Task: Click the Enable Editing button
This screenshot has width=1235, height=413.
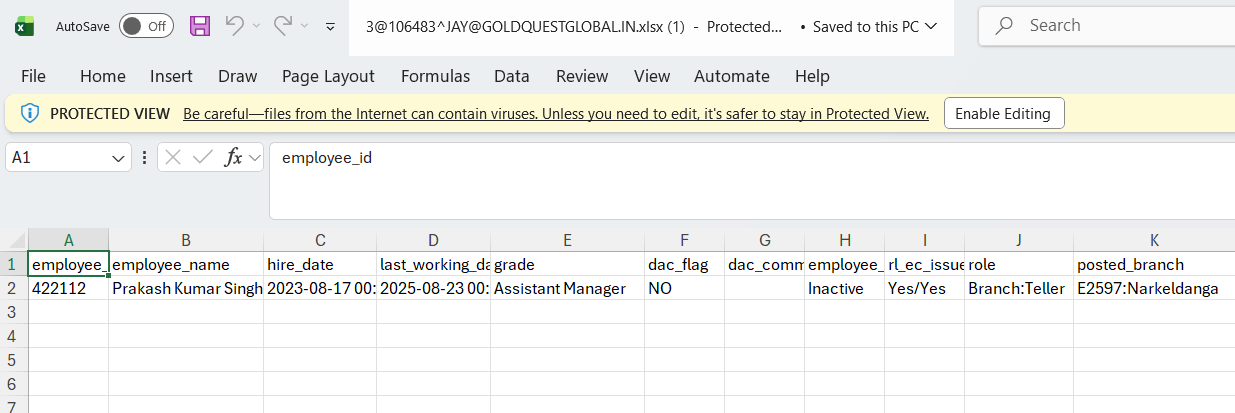Action: tap(1003, 113)
